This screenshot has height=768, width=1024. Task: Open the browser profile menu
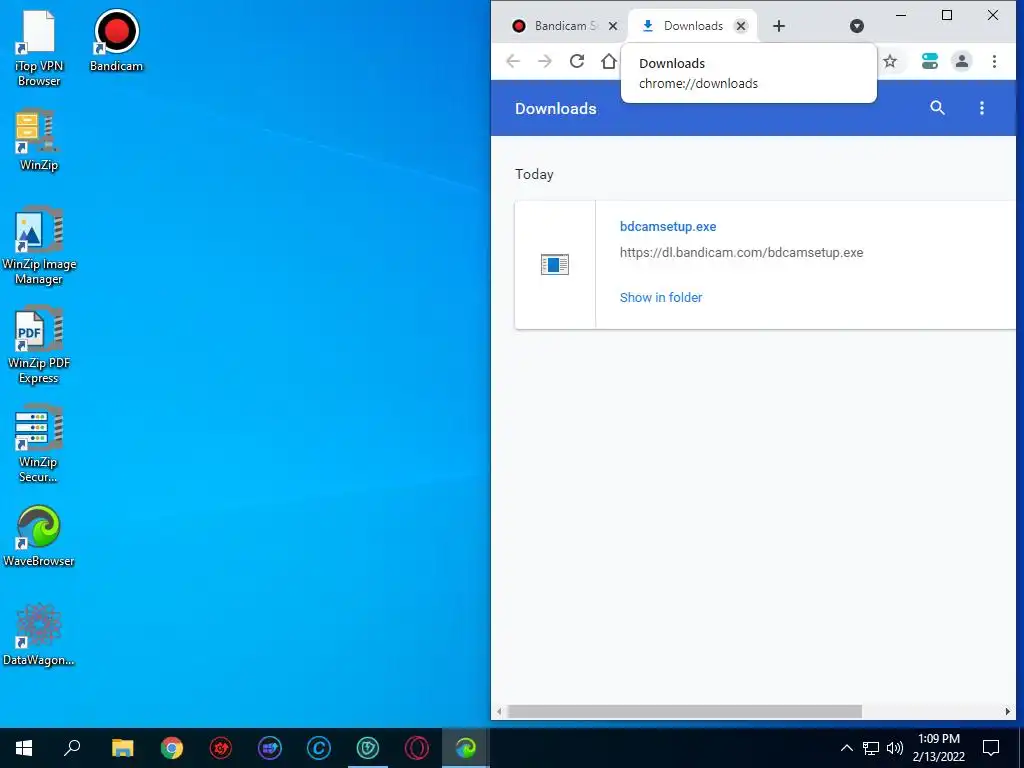tap(961, 61)
